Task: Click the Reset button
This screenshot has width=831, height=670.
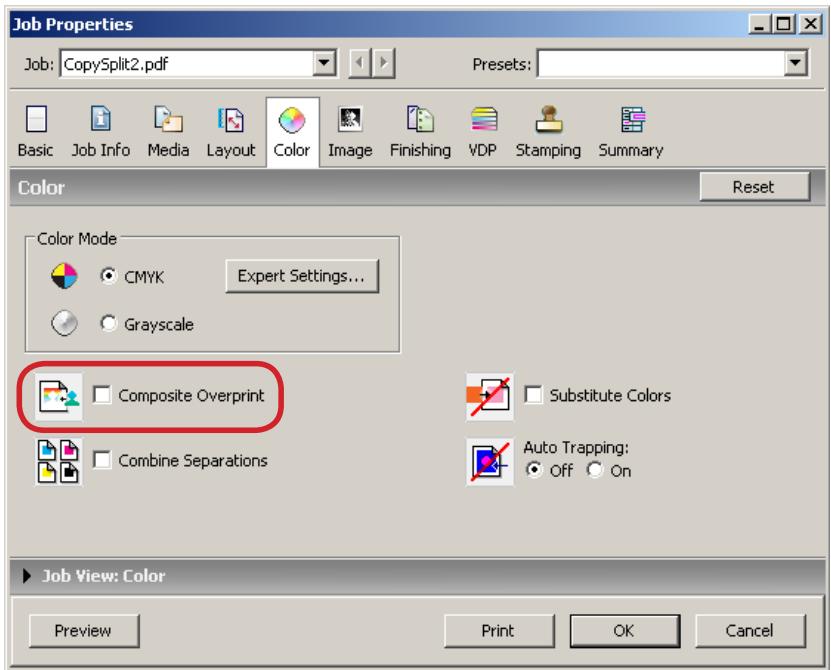Action: [x=755, y=187]
